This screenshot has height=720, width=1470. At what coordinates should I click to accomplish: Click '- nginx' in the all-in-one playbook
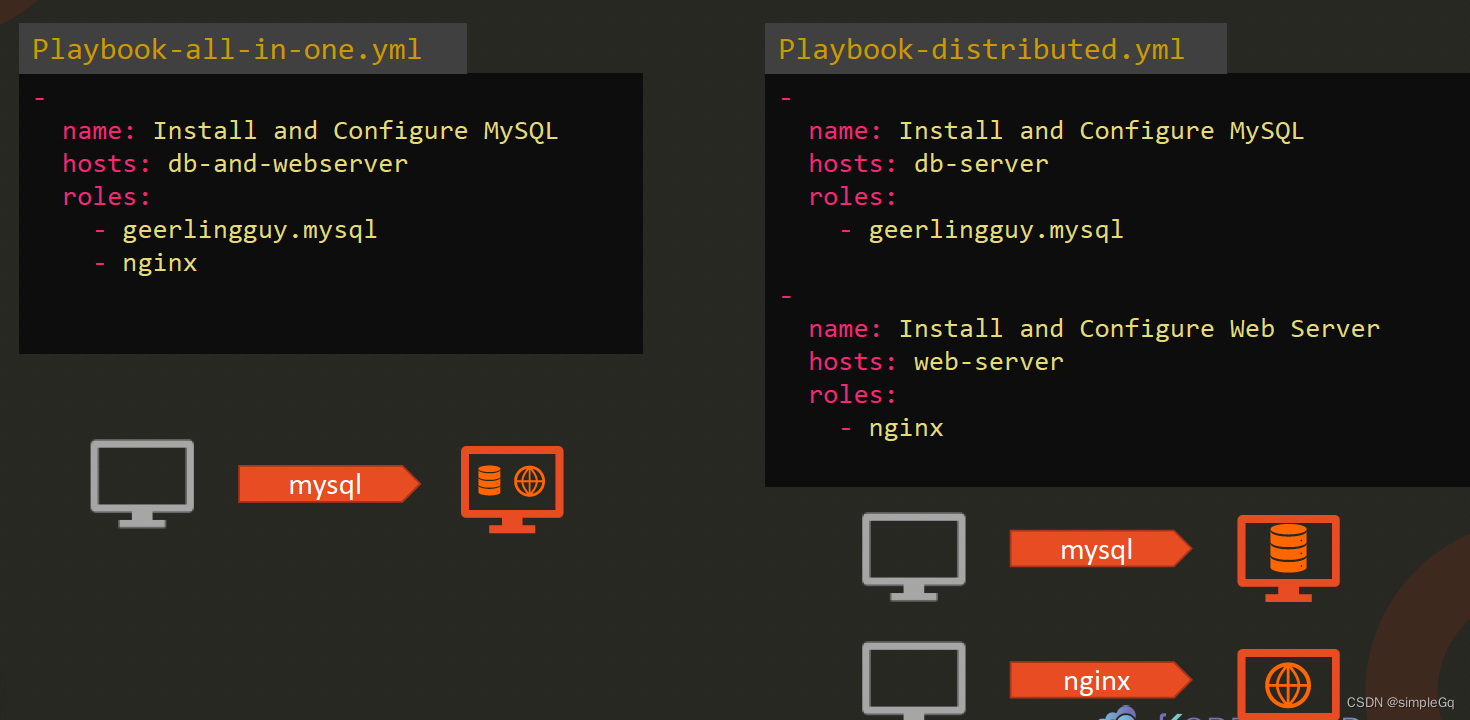145,263
